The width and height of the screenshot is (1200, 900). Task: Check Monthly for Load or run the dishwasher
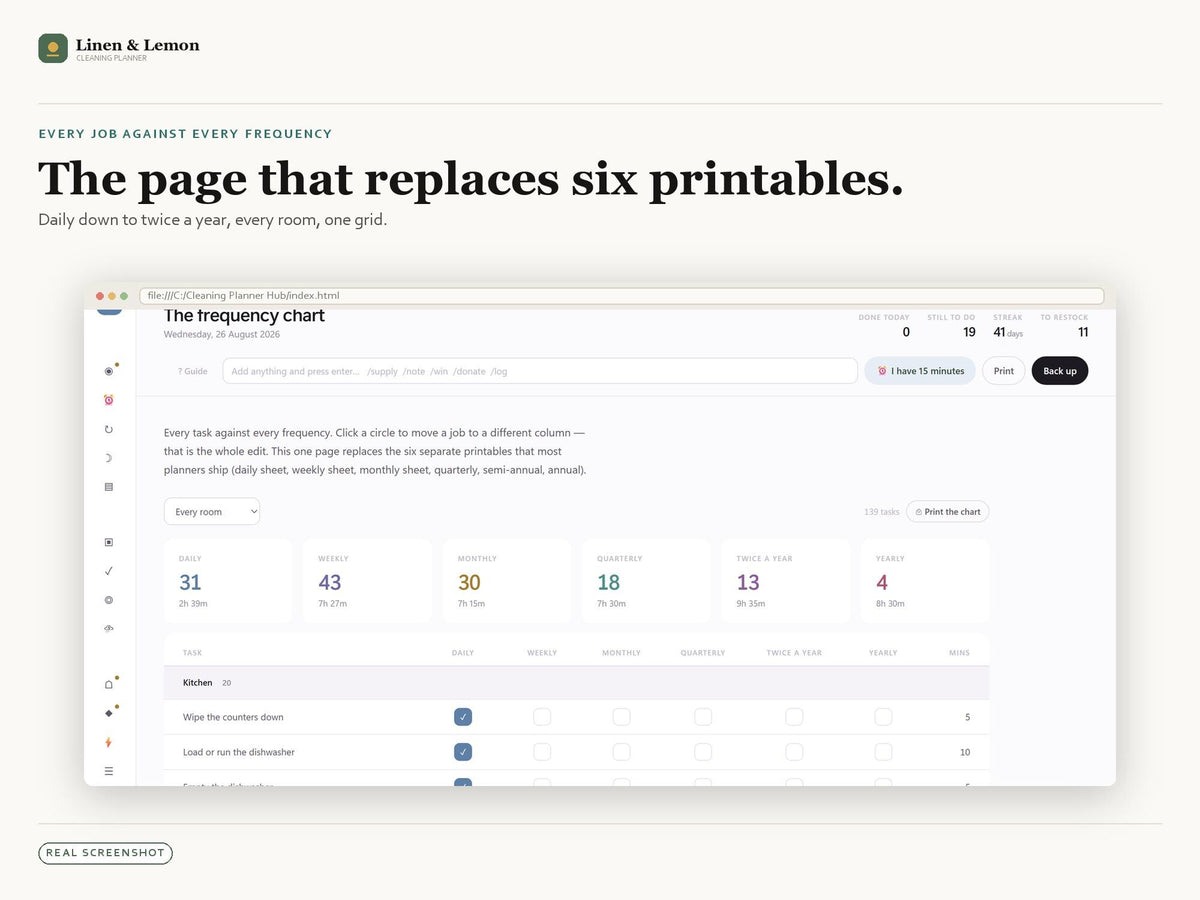click(x=621, y=752)
